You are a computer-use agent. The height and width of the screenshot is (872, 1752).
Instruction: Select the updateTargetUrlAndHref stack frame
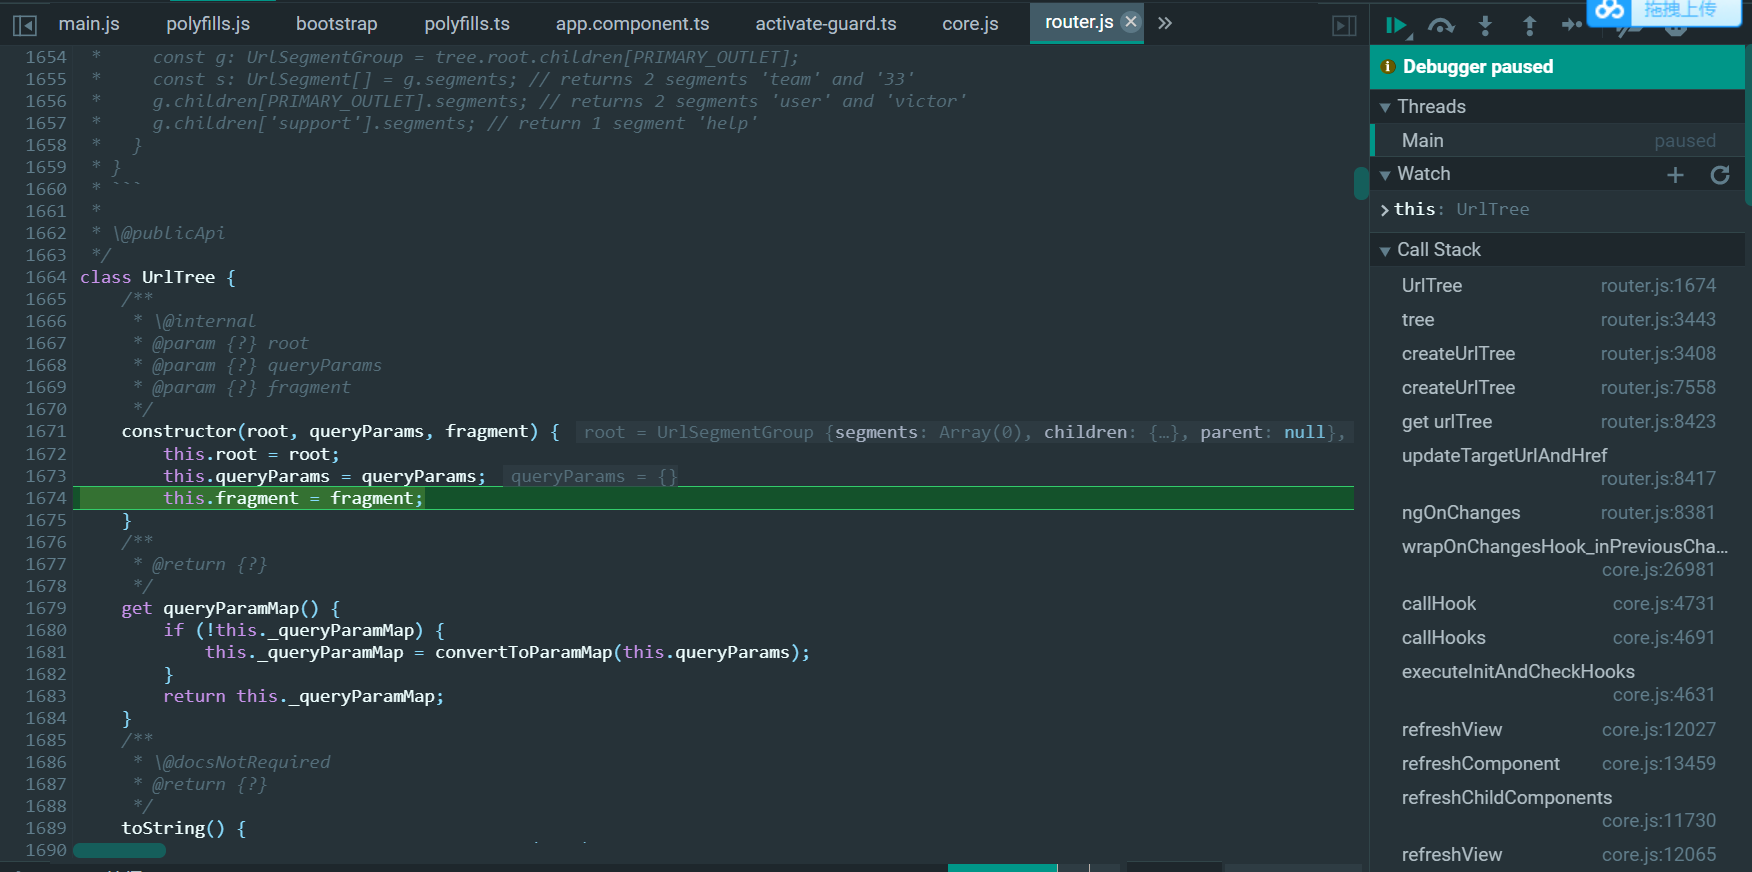(x=1557, y=467)
